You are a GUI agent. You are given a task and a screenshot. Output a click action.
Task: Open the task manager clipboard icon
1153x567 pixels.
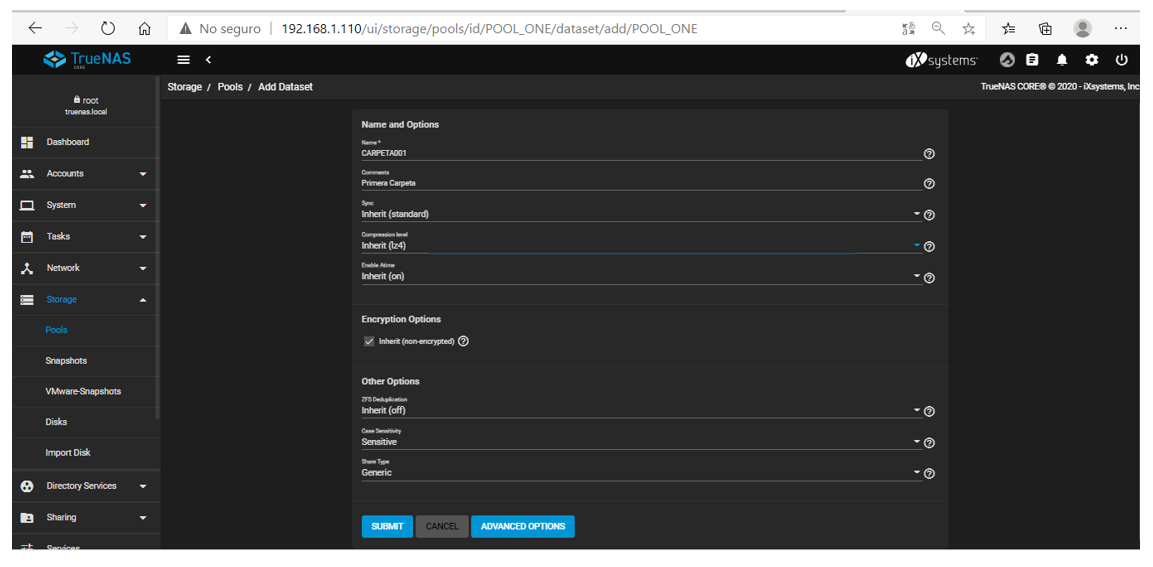click(1033, 60)
